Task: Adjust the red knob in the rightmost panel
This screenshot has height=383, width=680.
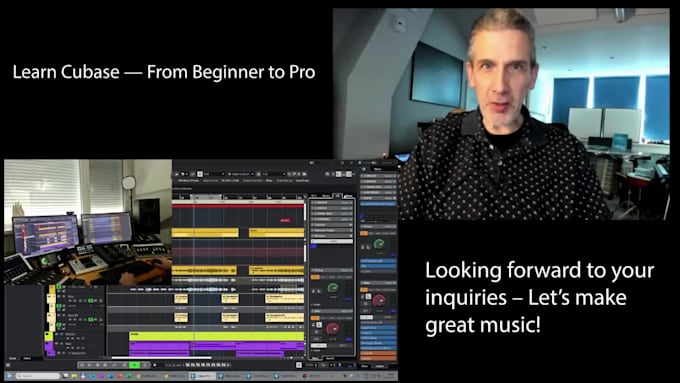Action: (x=379, y=300)
